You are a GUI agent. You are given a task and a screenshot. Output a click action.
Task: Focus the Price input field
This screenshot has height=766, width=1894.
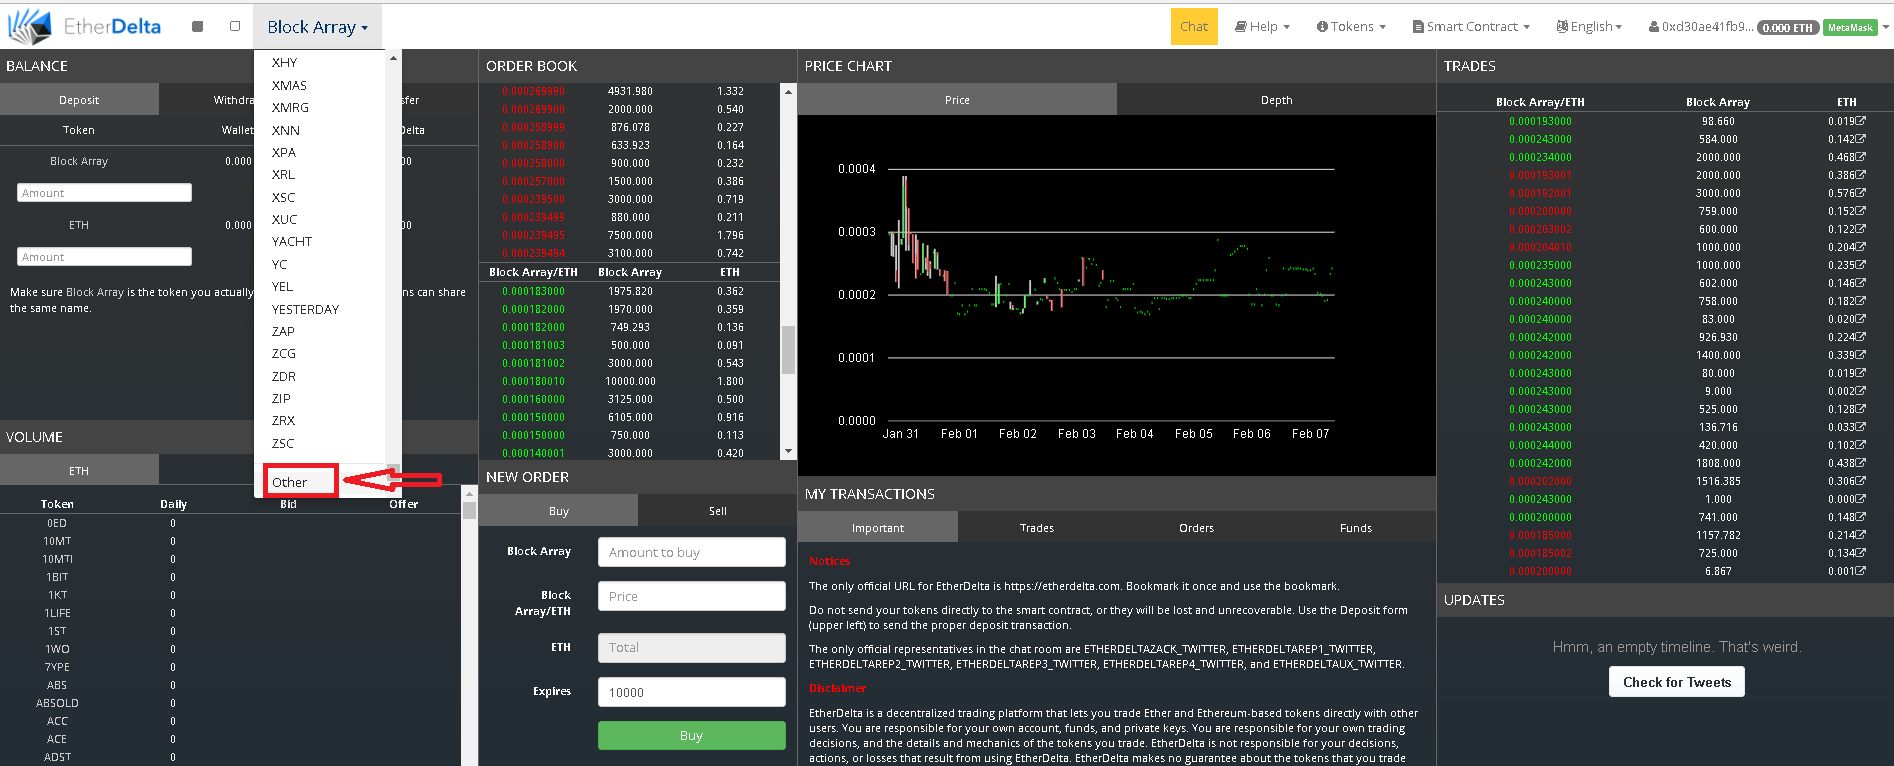691,596
